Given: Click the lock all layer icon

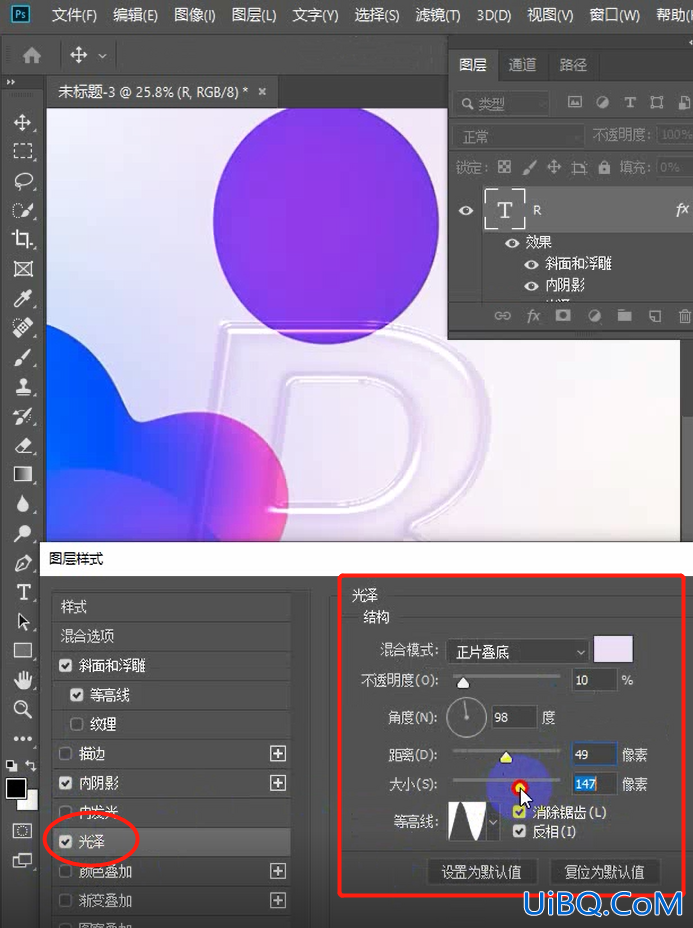Looking at the screenshot, I should (x=604, y=167).
